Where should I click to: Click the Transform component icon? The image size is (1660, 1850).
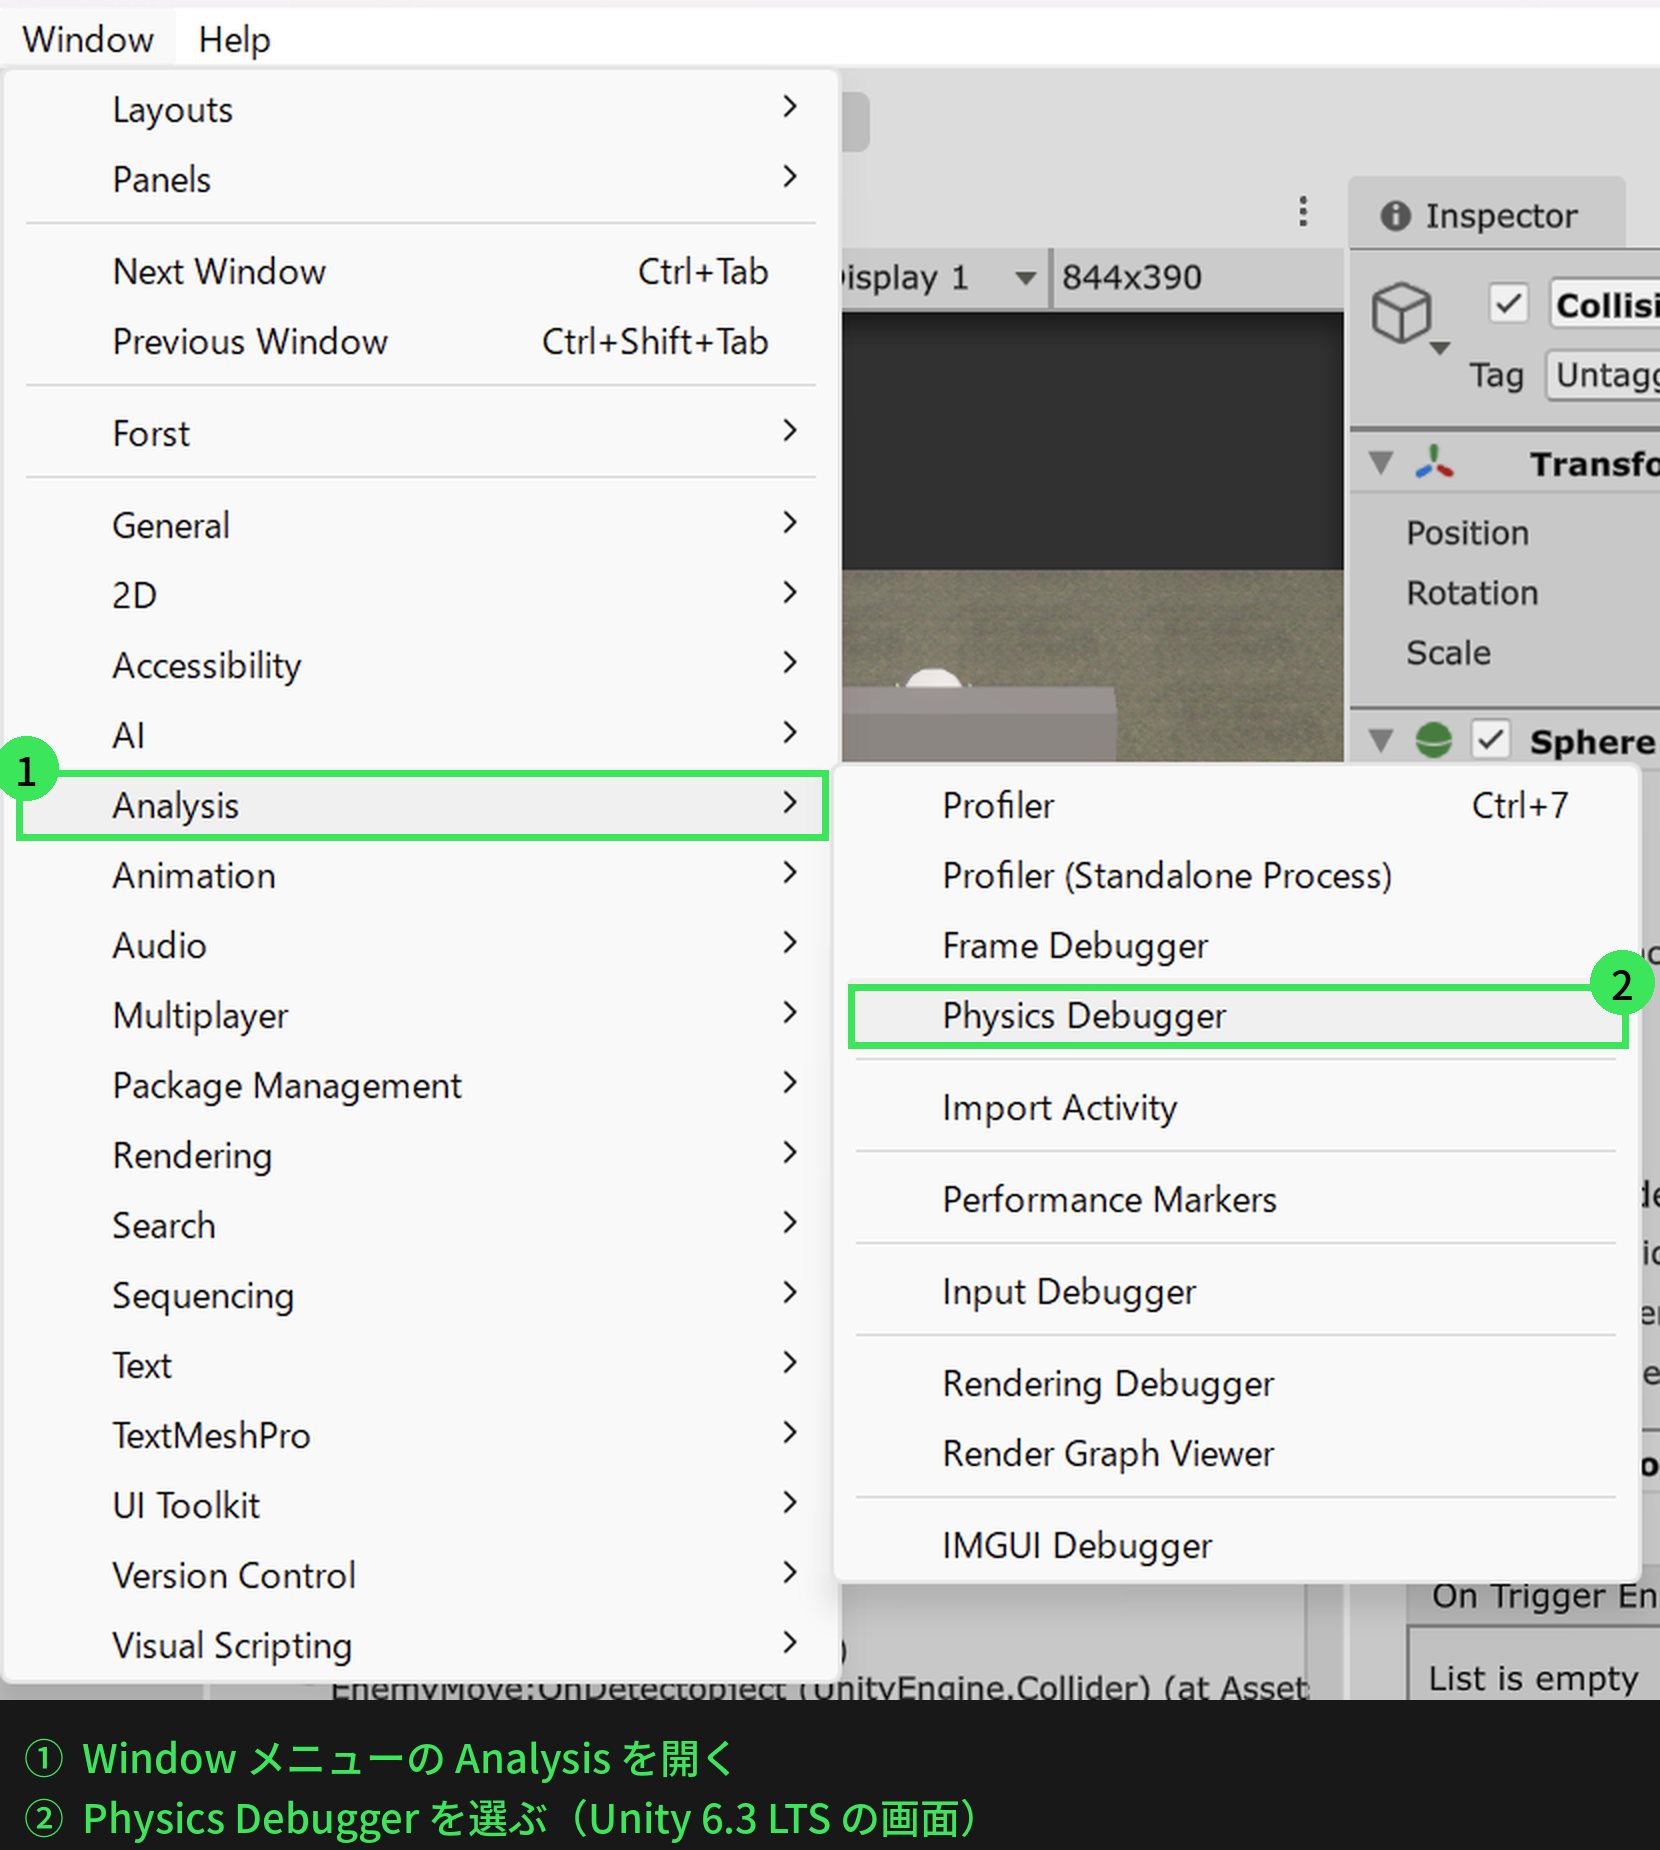1434,463
